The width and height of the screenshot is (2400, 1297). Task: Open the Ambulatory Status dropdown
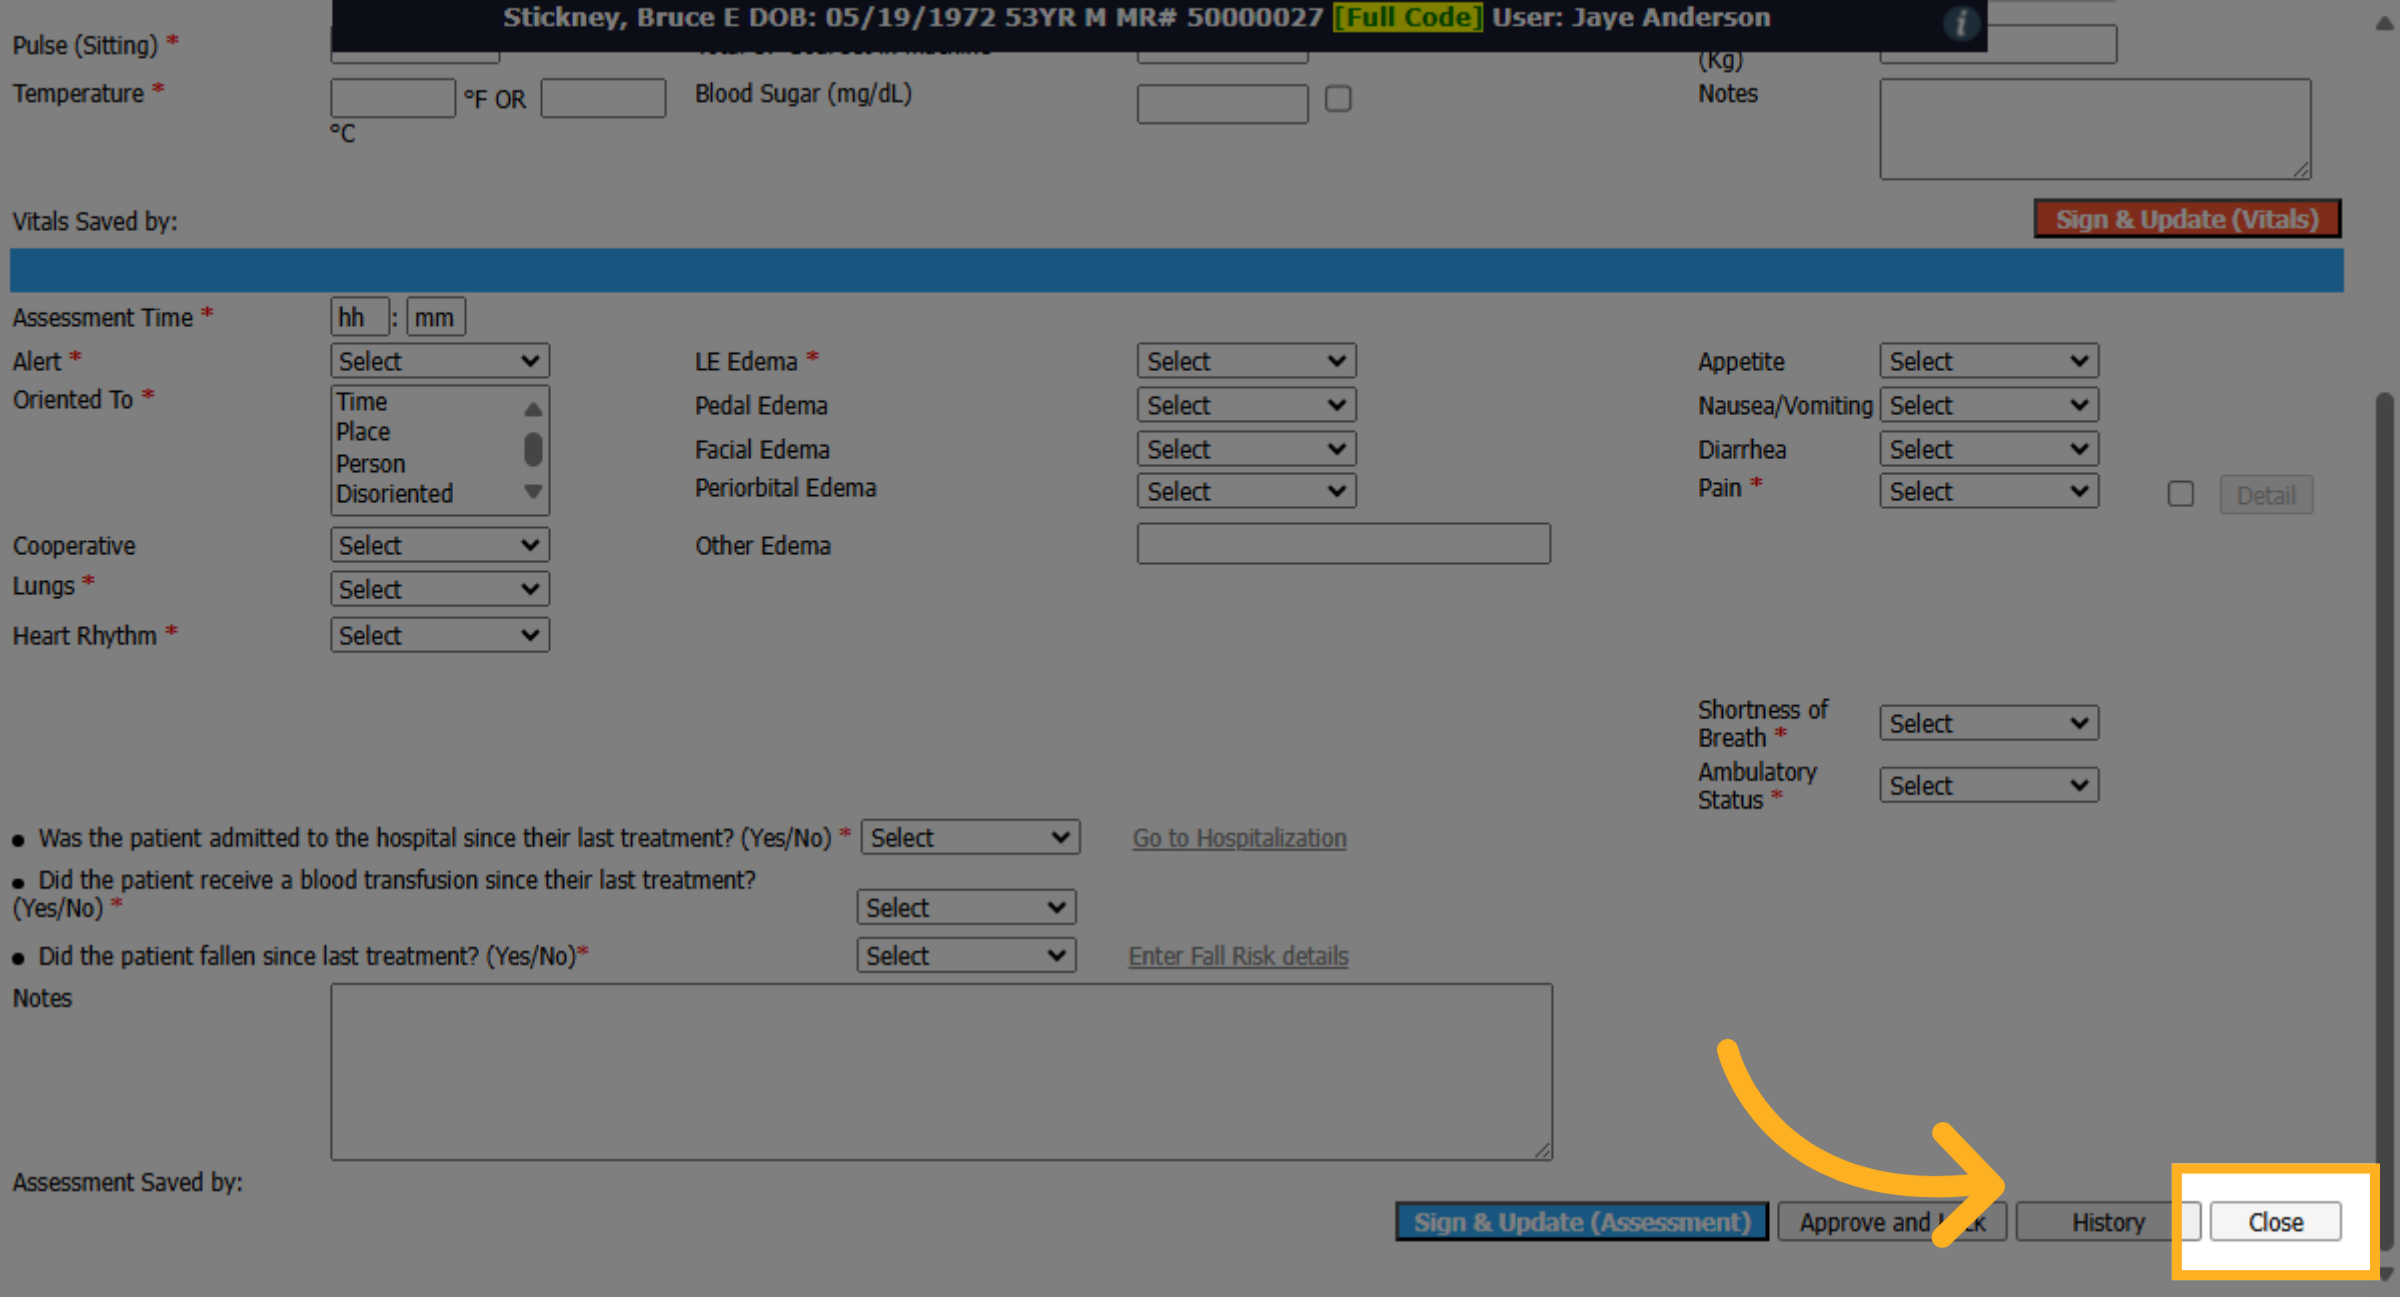point(1989,785)
